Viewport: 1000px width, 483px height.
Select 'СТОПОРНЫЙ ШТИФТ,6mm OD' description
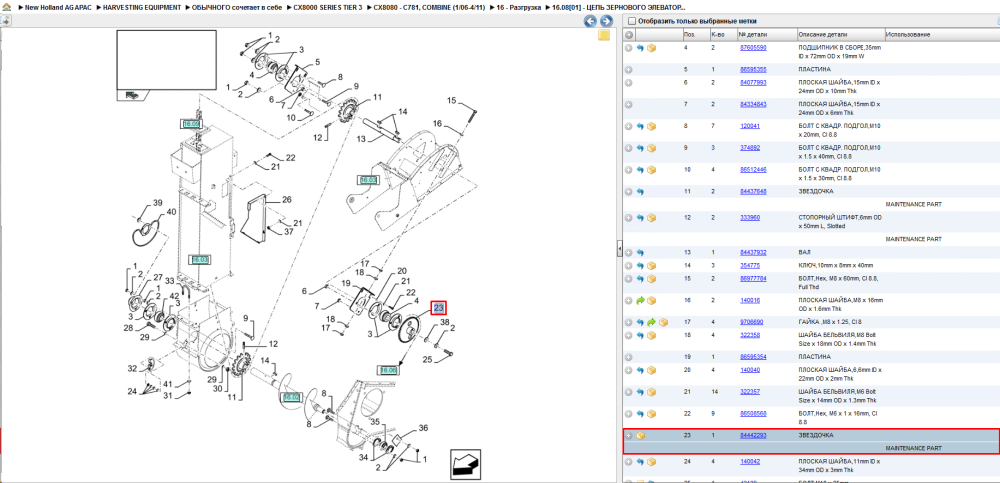tap(839, 218)
